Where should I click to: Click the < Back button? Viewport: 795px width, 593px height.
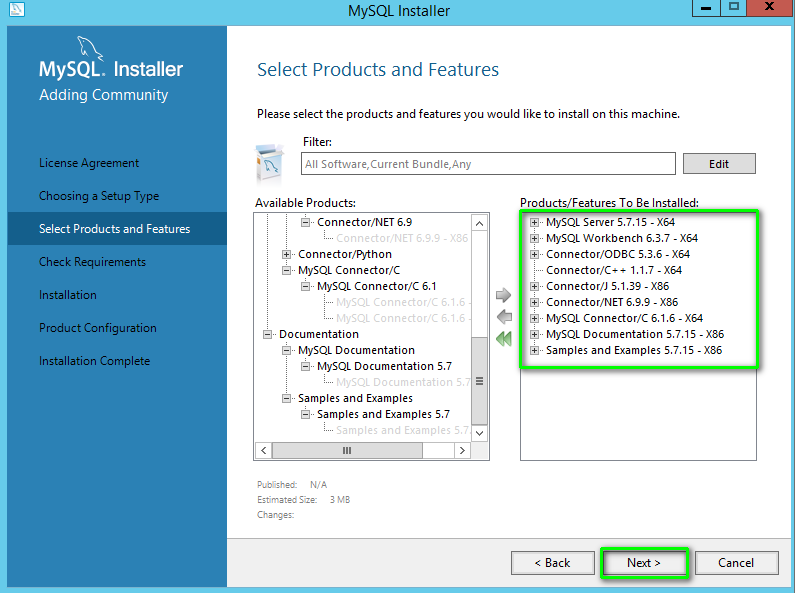click(552, 563)
